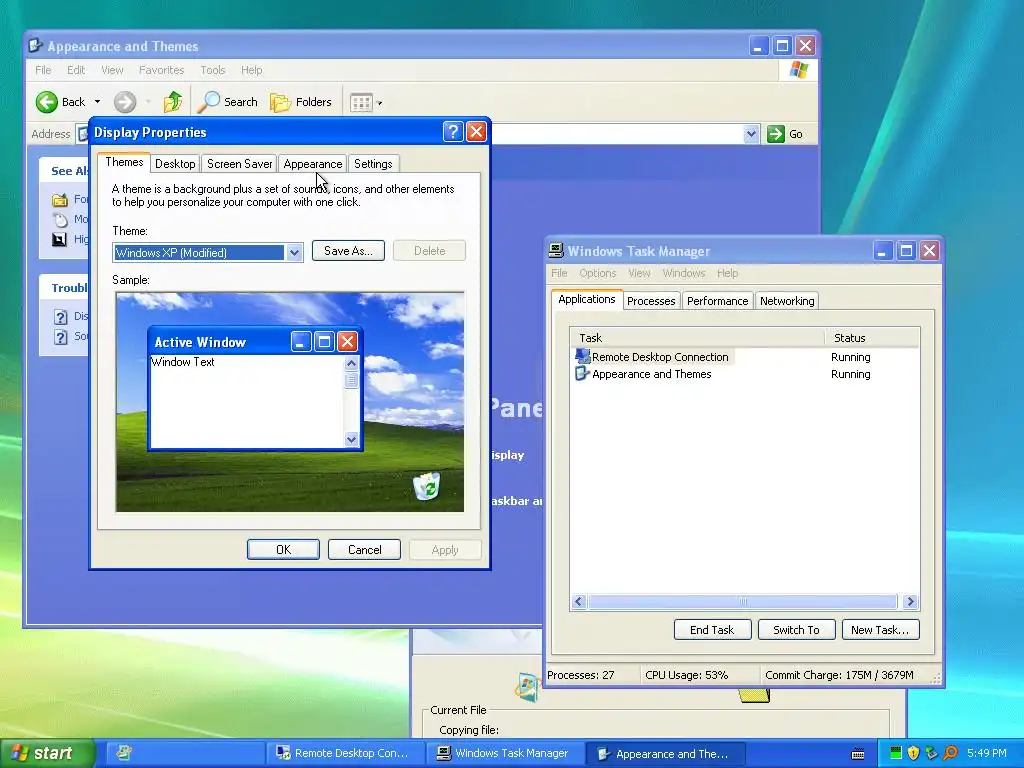This screenshot has height=768, width=1024.
Task: Open the Favorites menu in Explorer
Action: tap(161, 70)
